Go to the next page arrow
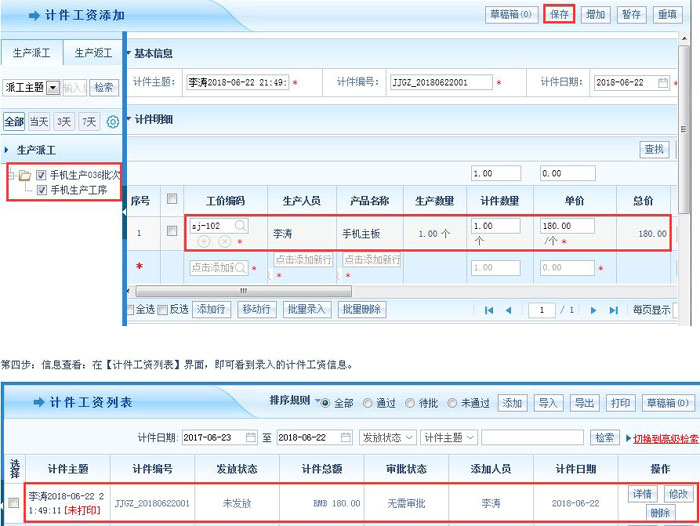This screenshot has height=526, width=700. [595, 310]
